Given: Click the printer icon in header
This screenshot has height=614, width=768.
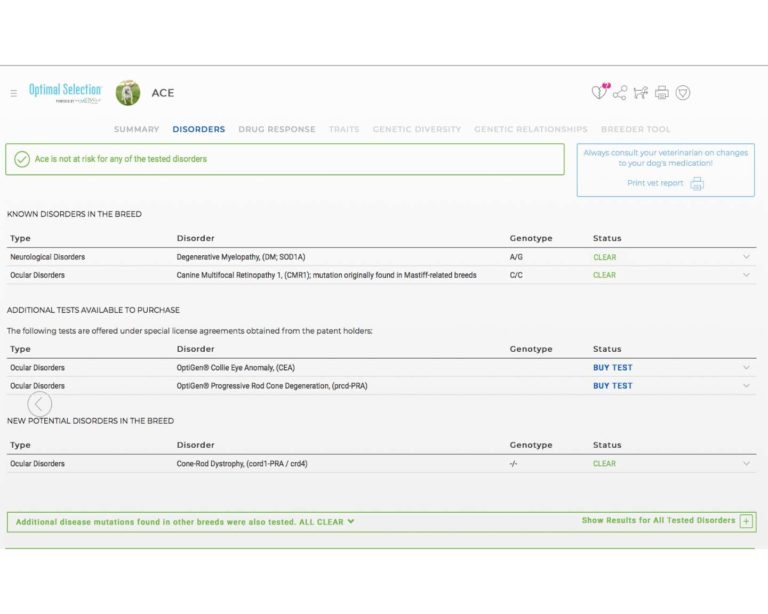Looking at the screenshot, I should (x=662, y=93).
